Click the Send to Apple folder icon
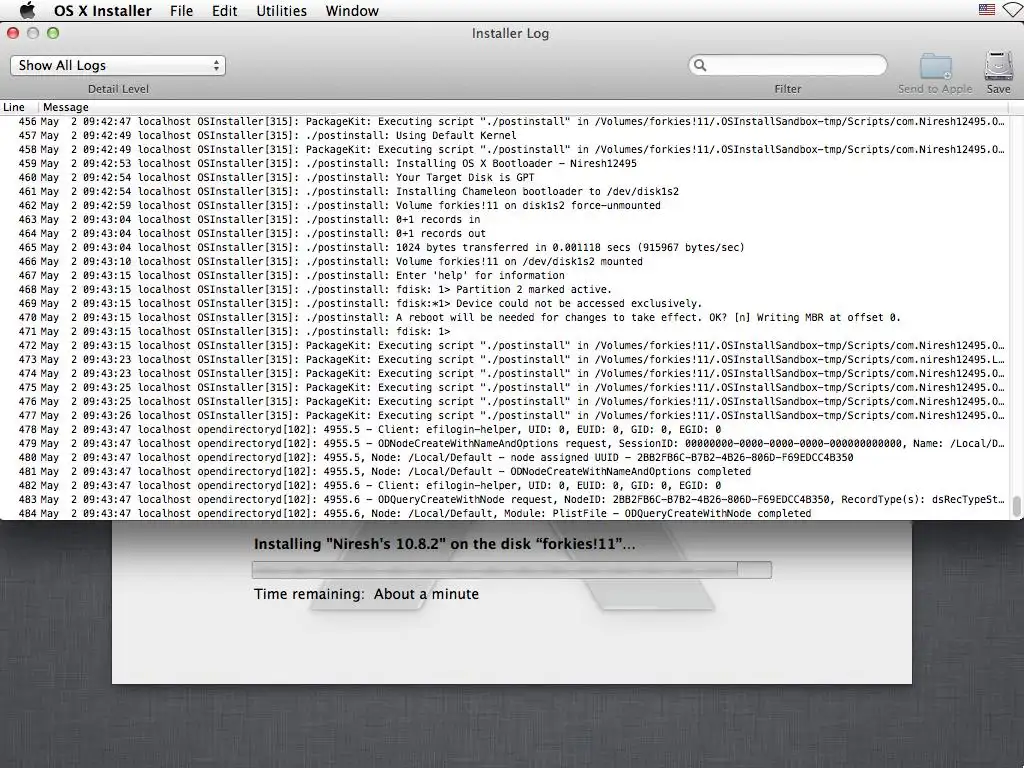The image size is (1024, 768). [935, 67]
